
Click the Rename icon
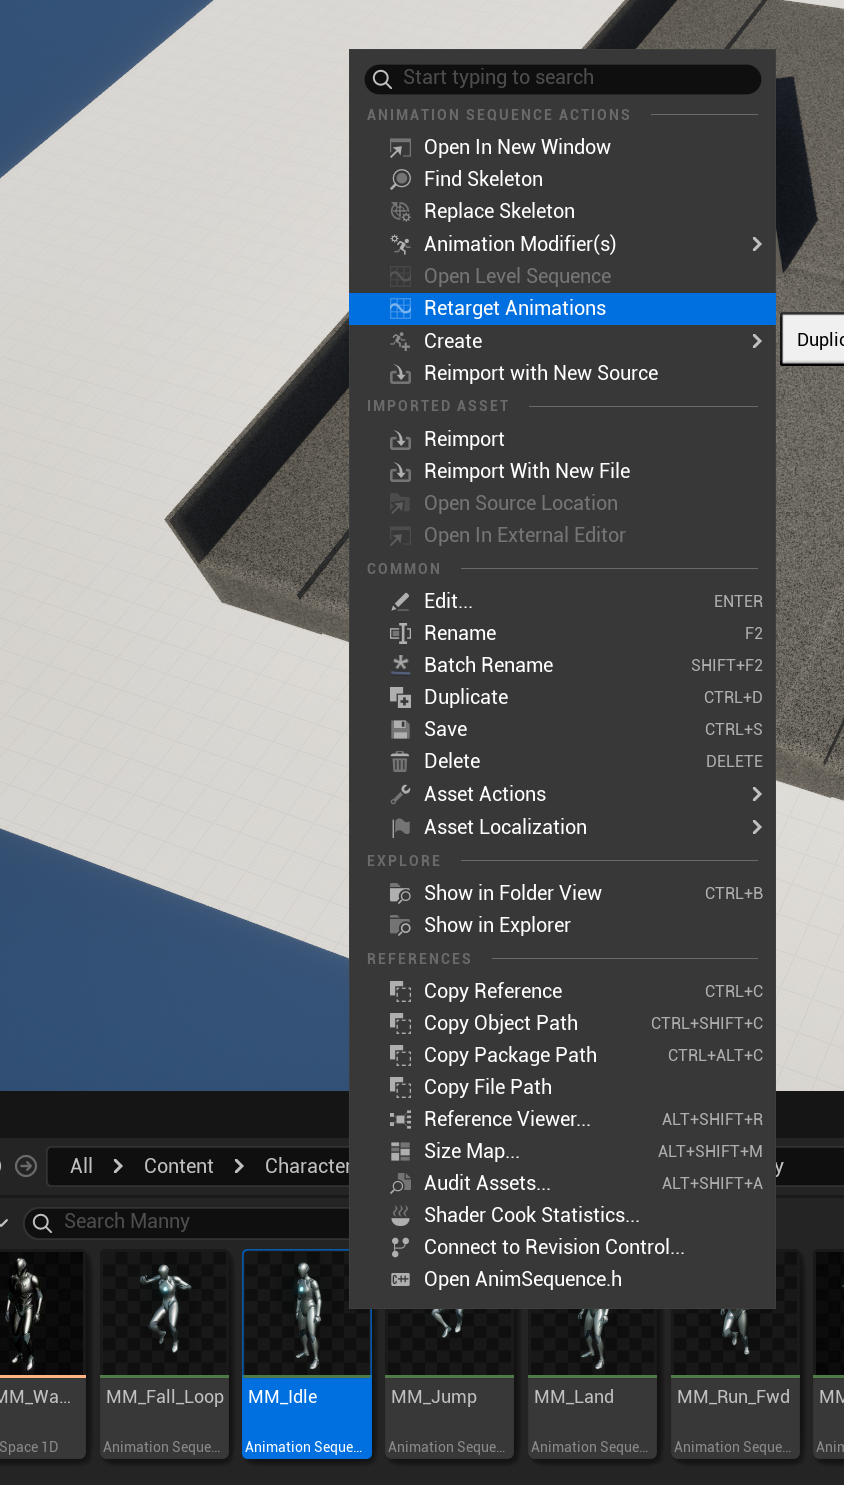400,634
